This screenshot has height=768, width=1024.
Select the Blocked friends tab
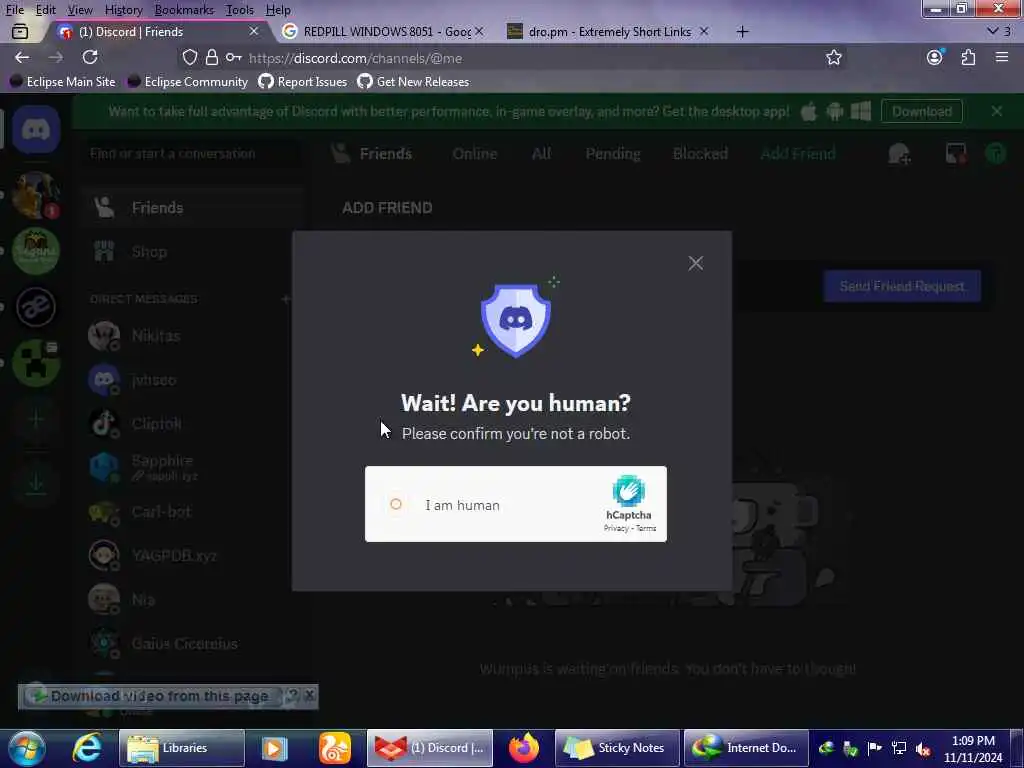pos(700,154)
